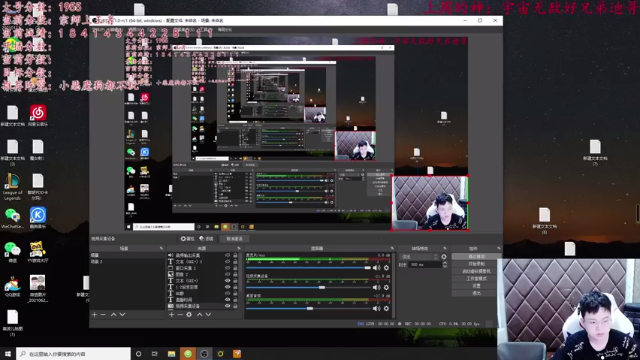The width and height of the screenshot is (640, 360).
Task: Open File Explorer from the taskbar
Action: tap(171, 354)
